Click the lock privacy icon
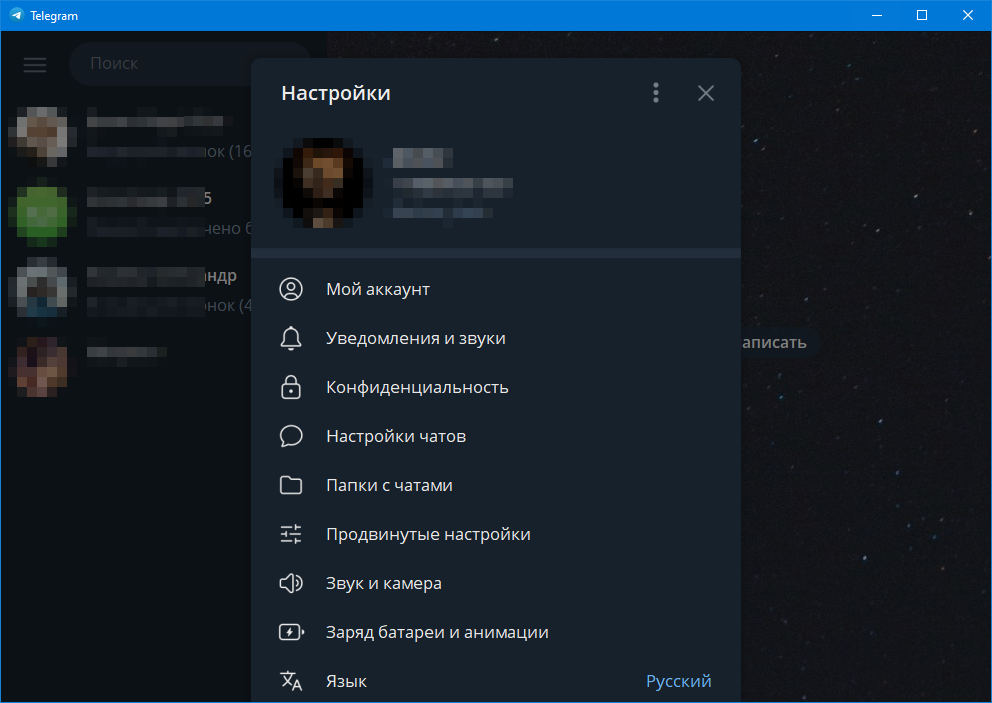992x703 pixels. (x=291, y=387)
